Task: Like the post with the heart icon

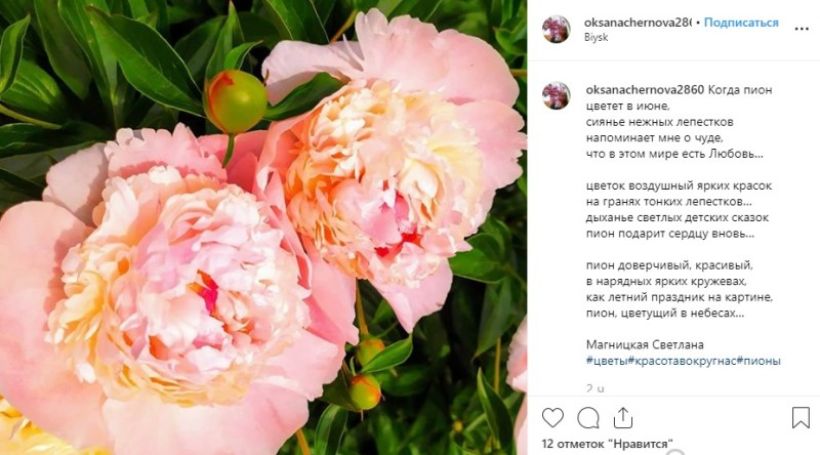Action: click(x=552, y=418)
